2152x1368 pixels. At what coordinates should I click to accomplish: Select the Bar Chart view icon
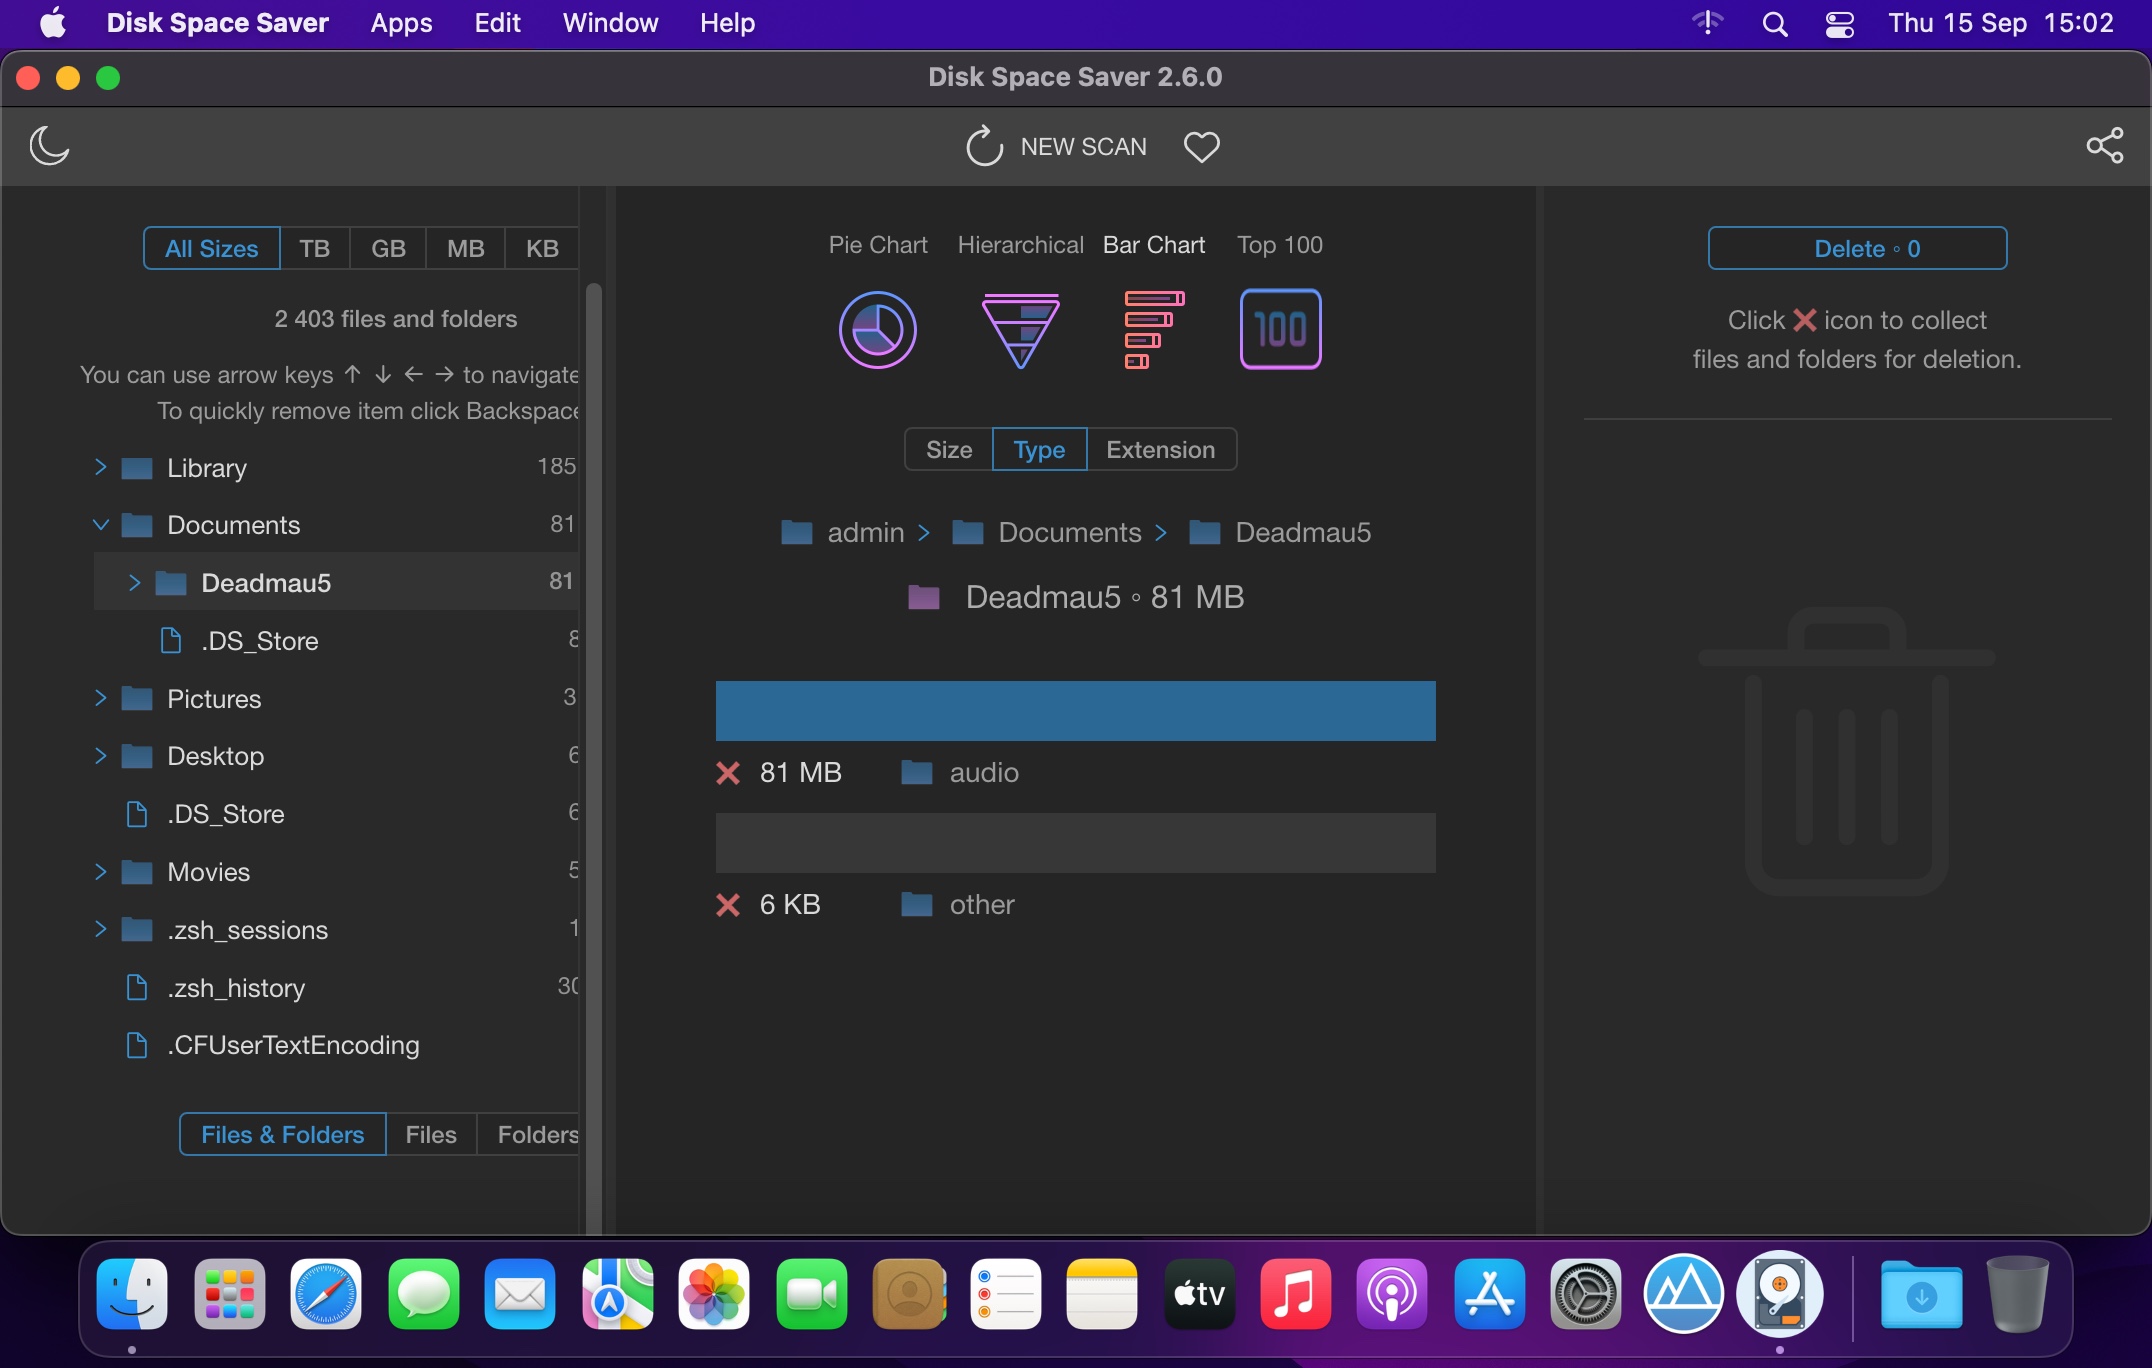(x=1153, y=330)
